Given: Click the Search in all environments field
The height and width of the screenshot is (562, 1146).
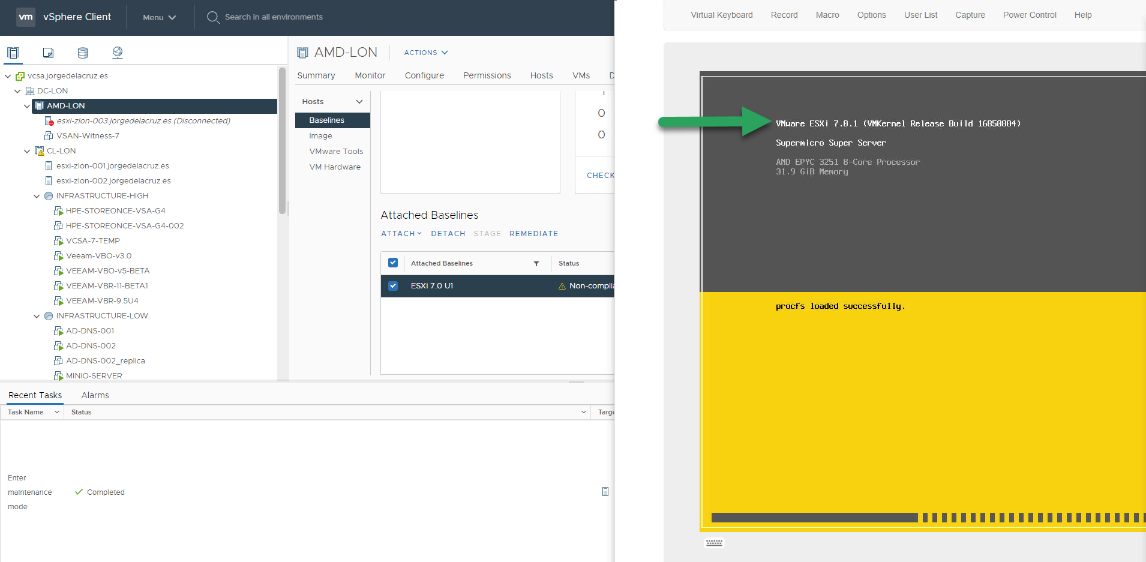Looking at the screenshot, I should [273, 17].
